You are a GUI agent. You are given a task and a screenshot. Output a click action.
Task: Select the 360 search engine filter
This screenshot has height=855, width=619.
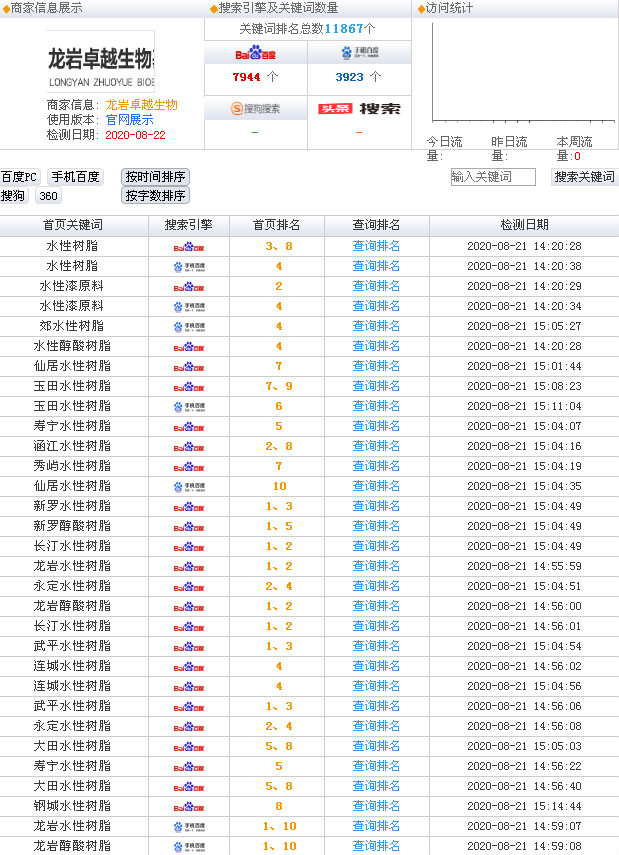click(49, 196)
